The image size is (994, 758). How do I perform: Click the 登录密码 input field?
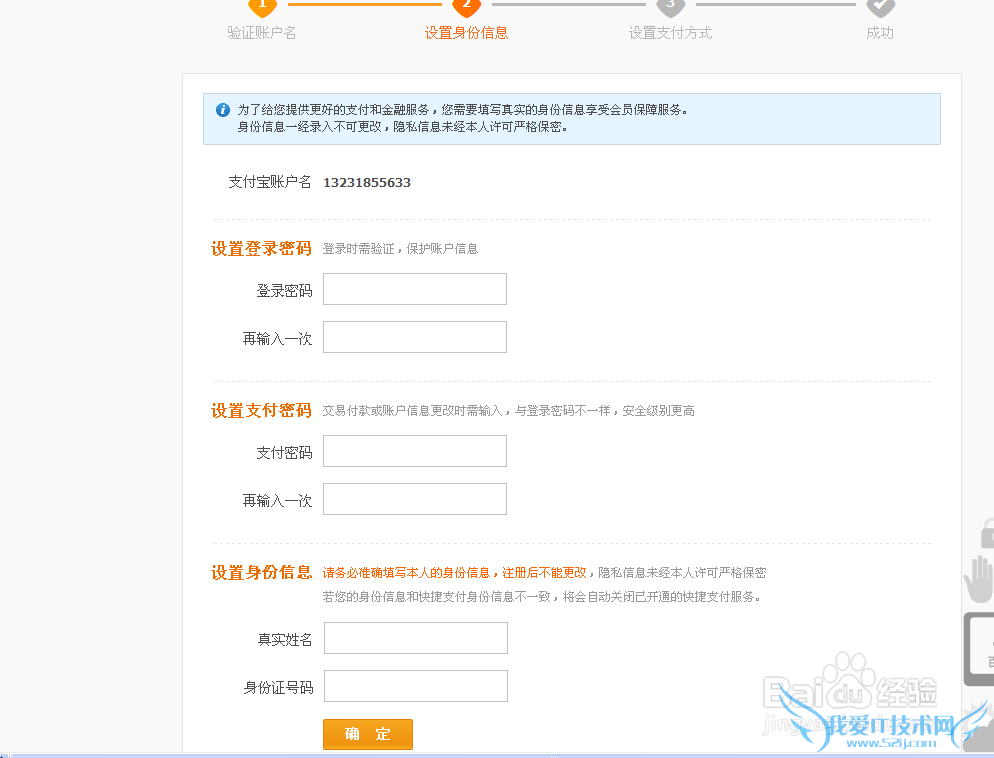pos(415,289)
